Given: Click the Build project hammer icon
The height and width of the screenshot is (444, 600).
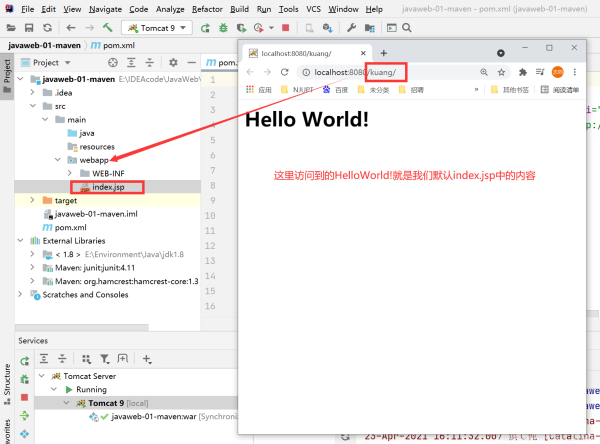Looking at the screenshot, I should [x=107, y=27].
